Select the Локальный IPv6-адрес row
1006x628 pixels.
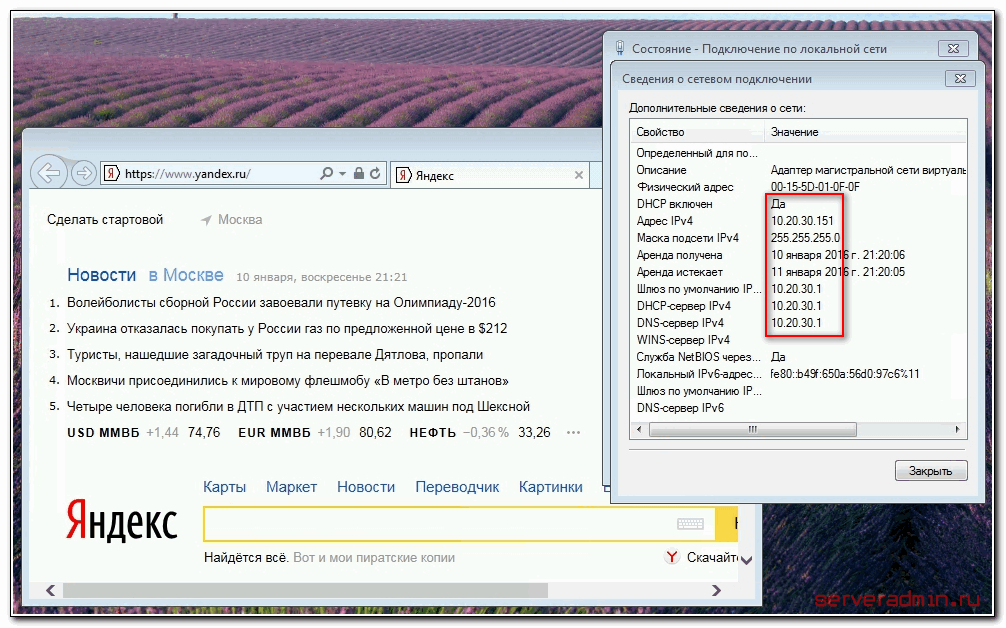click(799, 374)
